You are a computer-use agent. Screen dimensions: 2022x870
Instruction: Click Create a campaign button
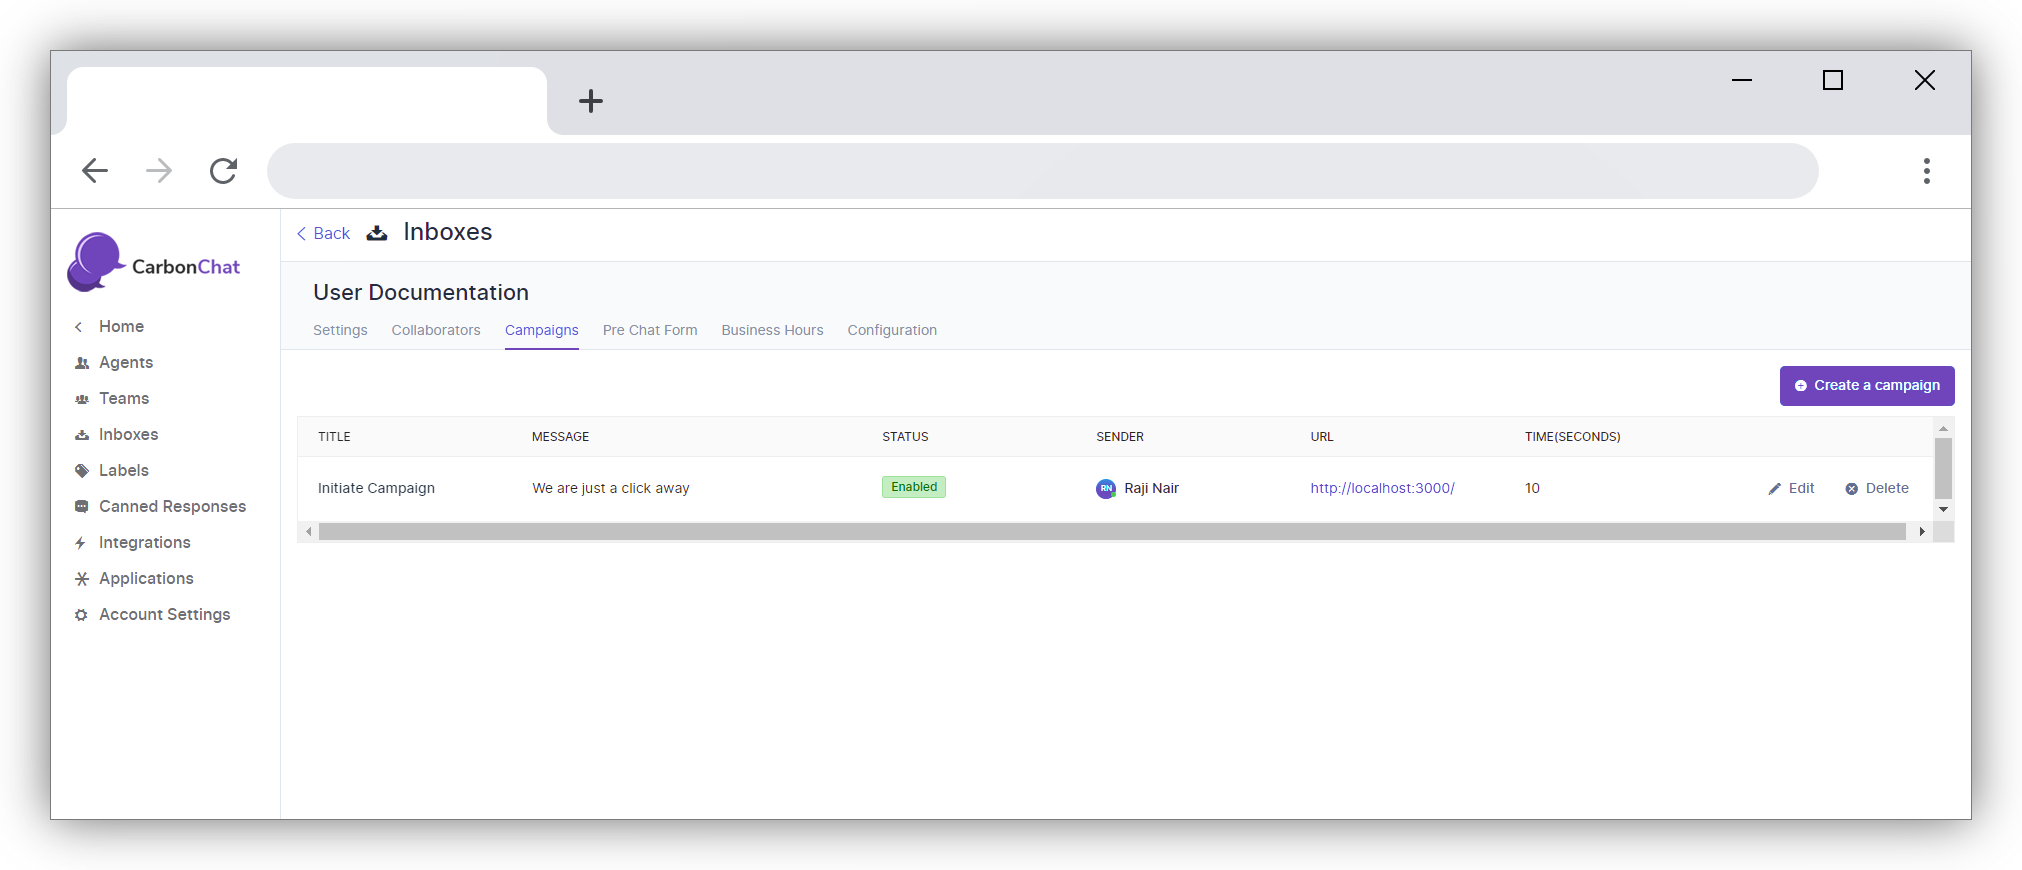click(x=1866, y=386)
